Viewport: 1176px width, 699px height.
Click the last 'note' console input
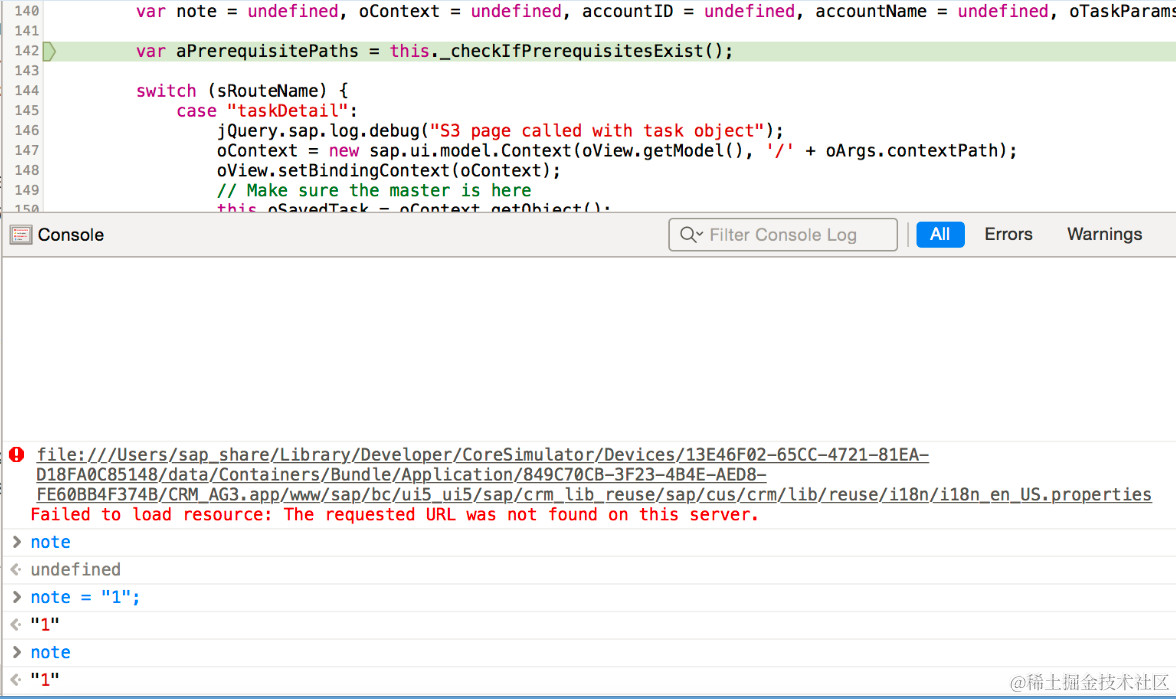coord(50,652)
